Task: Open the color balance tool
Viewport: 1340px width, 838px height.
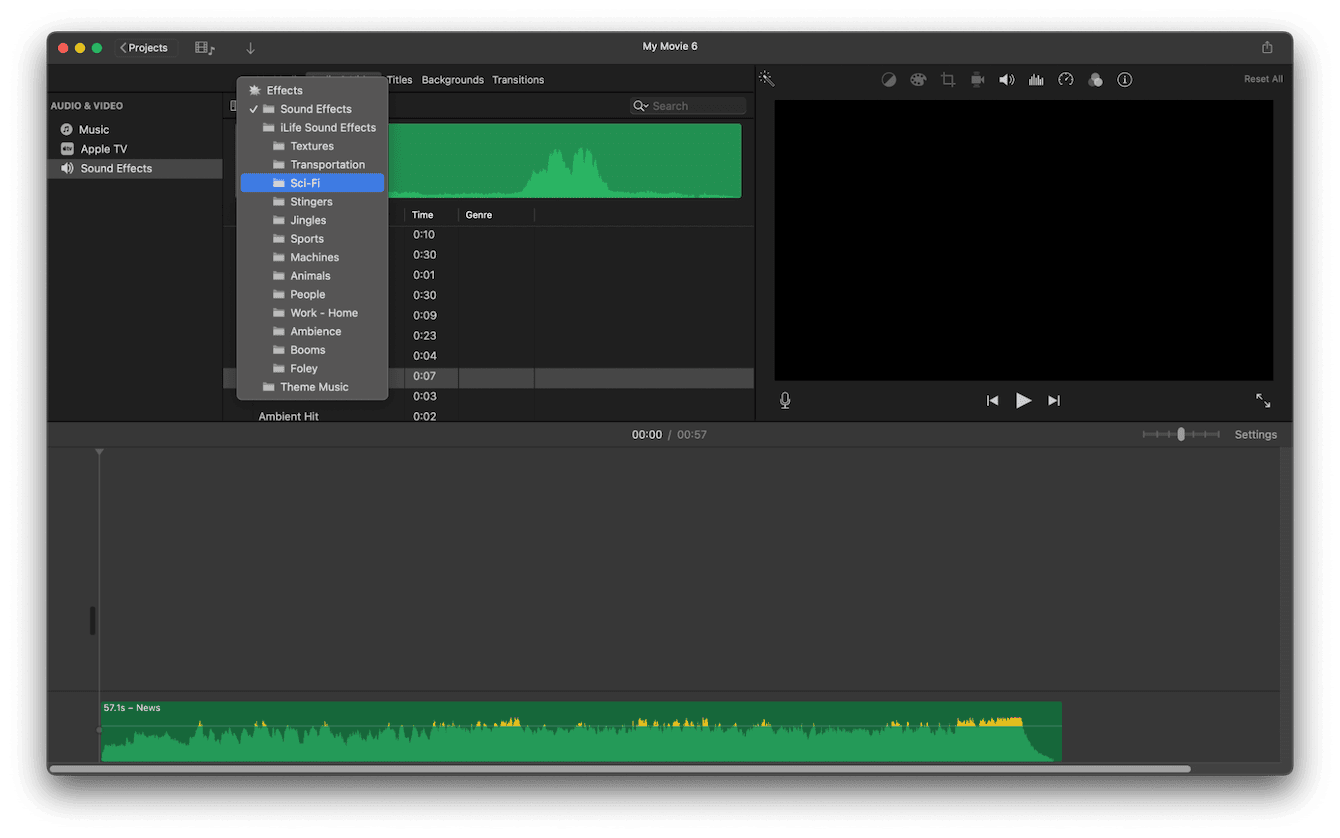Action: (x=888, y=80)
